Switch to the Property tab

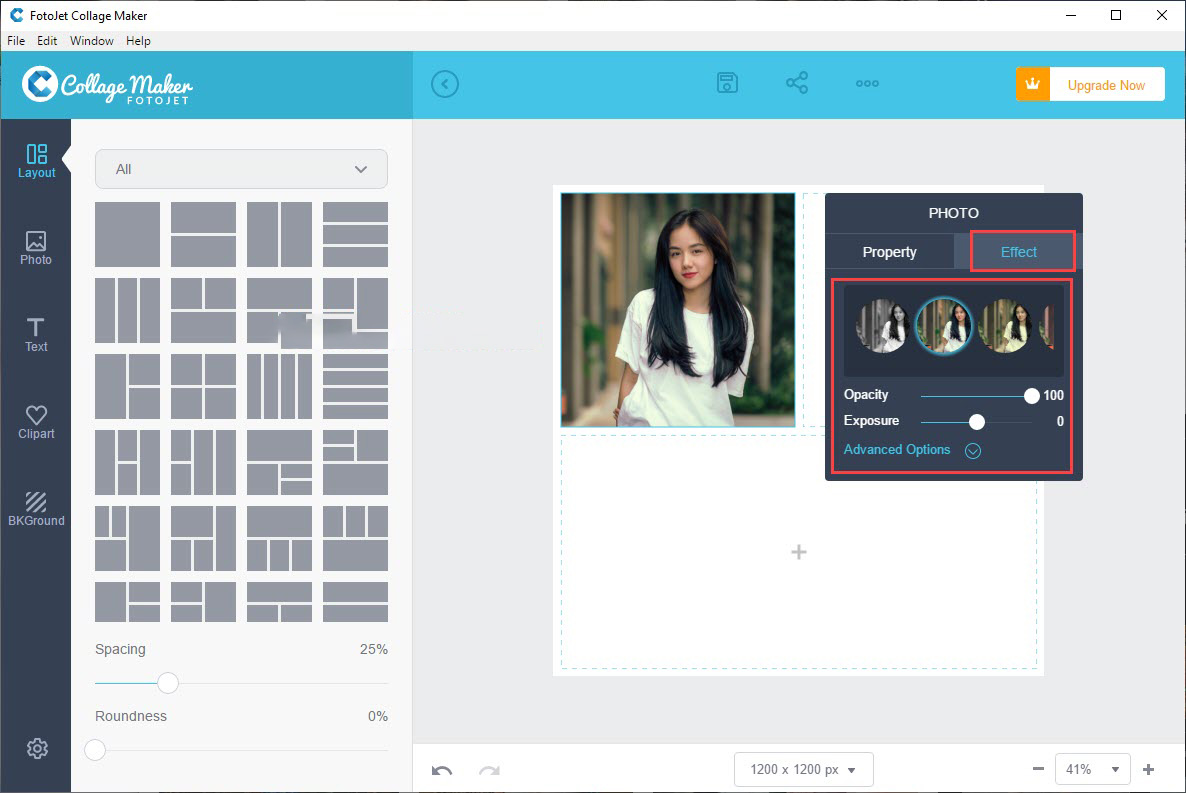(x=889, y=252)
